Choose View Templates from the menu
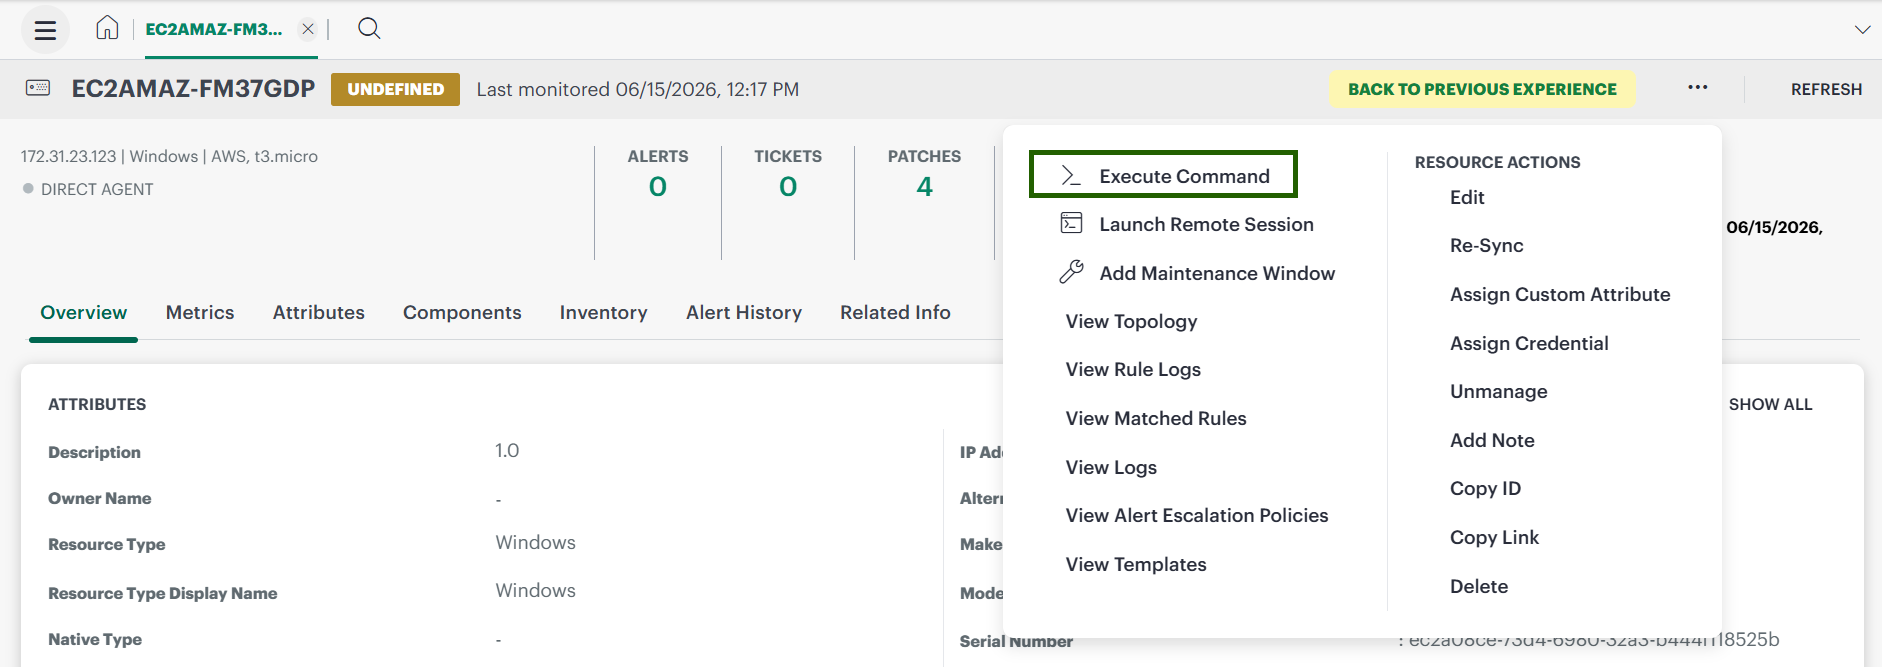1882x667 pixels. pyautogui.click(x=1136, y=564)
